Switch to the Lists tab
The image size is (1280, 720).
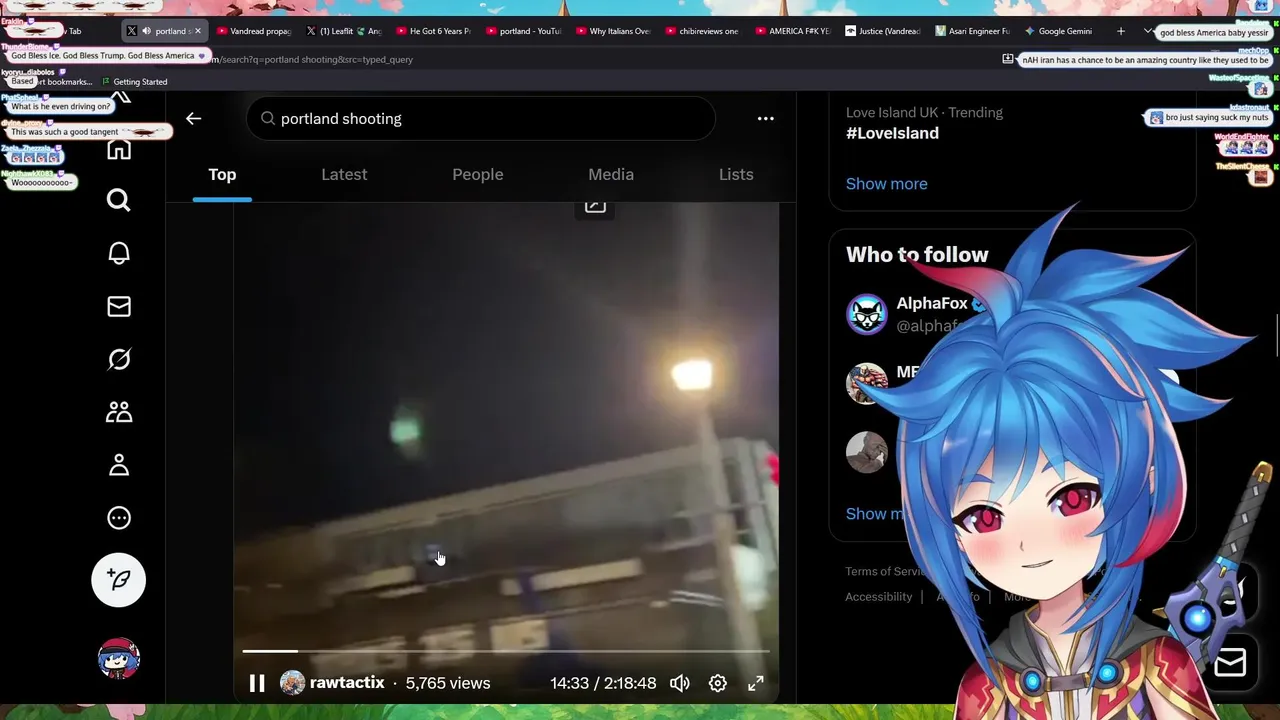[x=736, y=174]
